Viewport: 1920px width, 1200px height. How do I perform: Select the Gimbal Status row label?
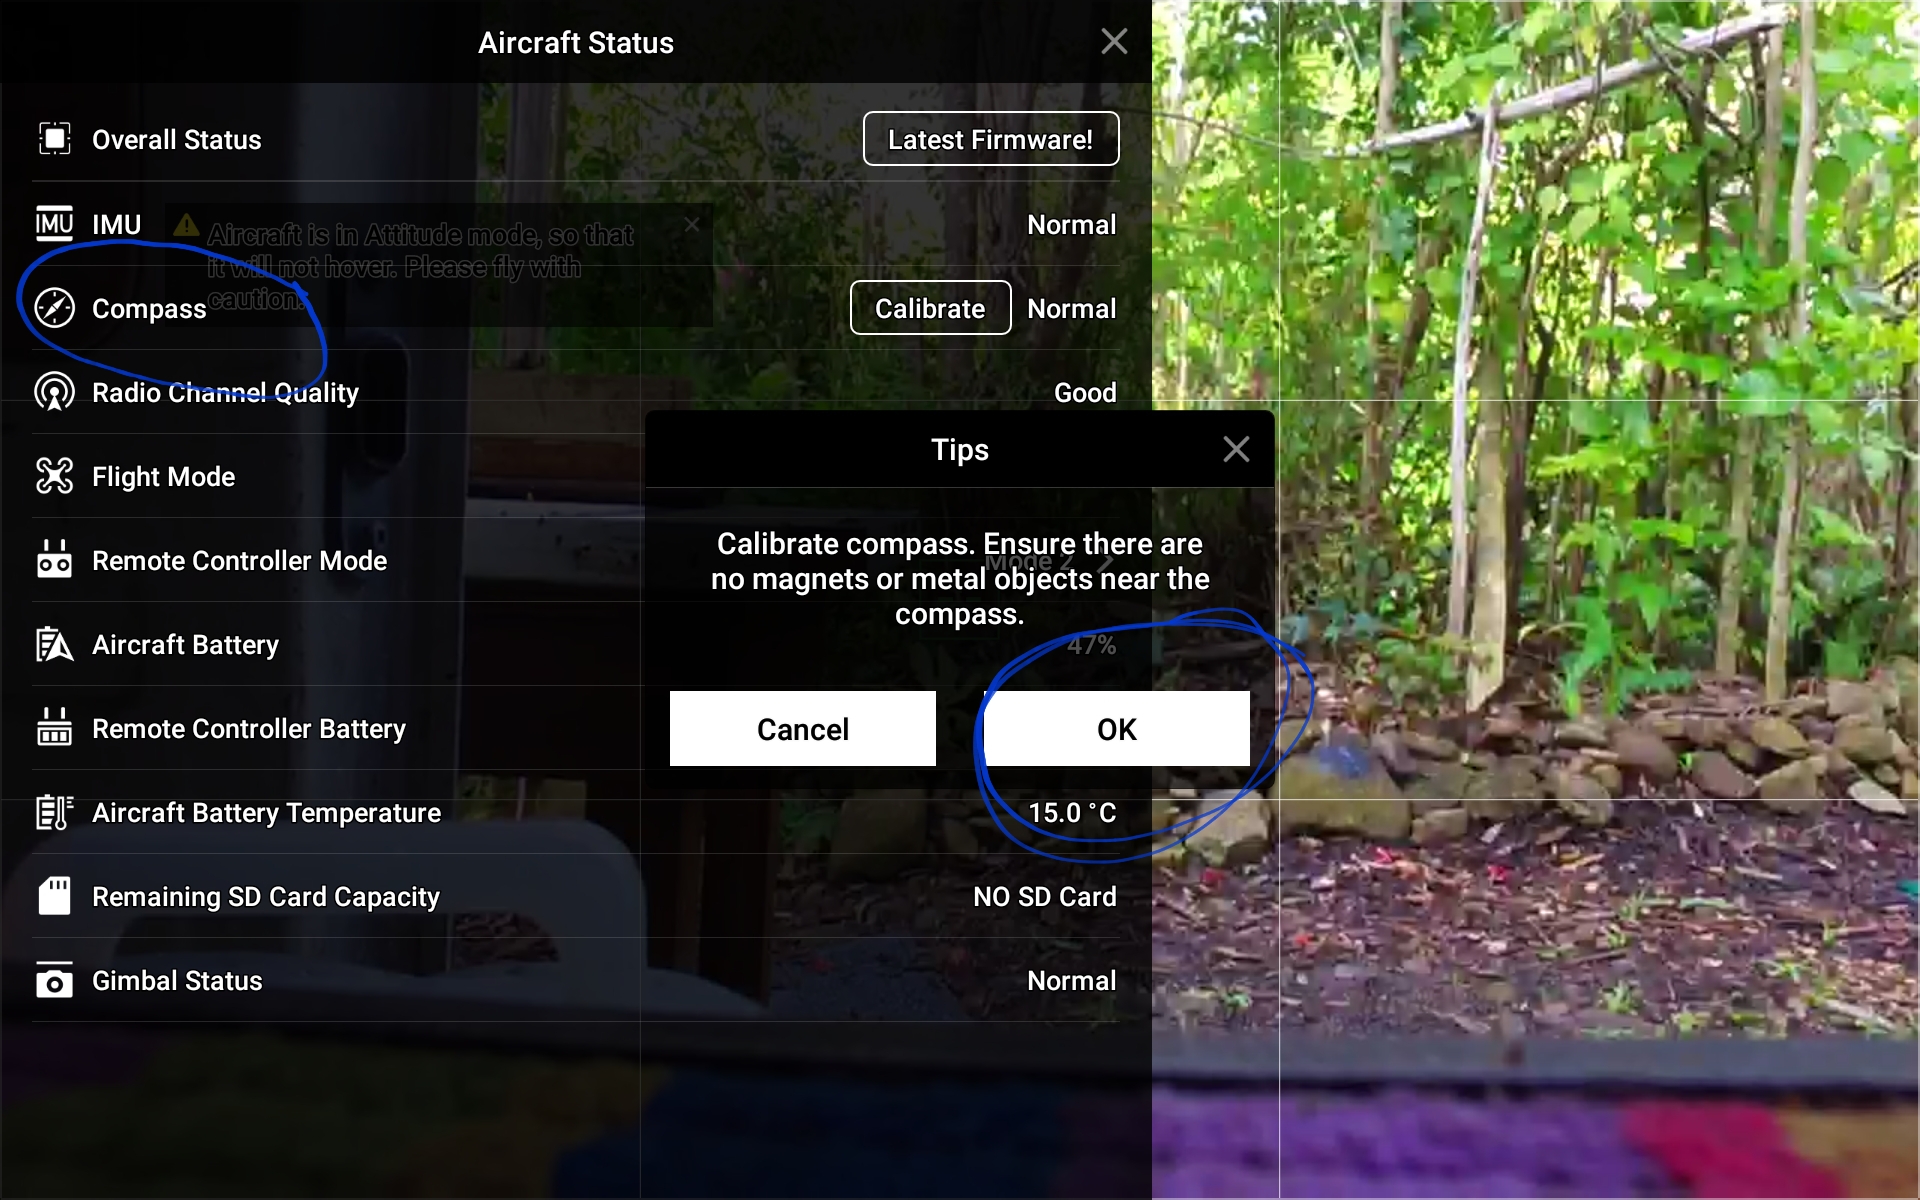[177, 981]
